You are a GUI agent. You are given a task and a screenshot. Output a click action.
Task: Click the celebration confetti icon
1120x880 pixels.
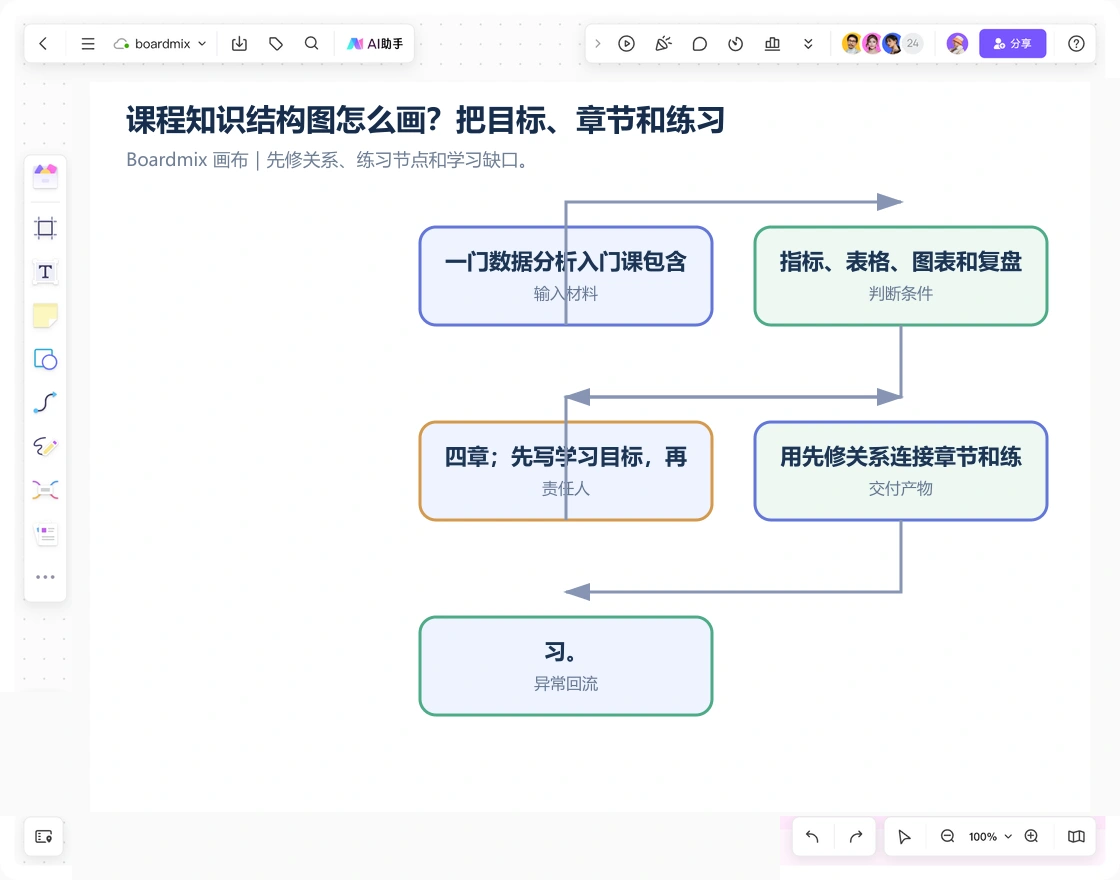[664, 44]
